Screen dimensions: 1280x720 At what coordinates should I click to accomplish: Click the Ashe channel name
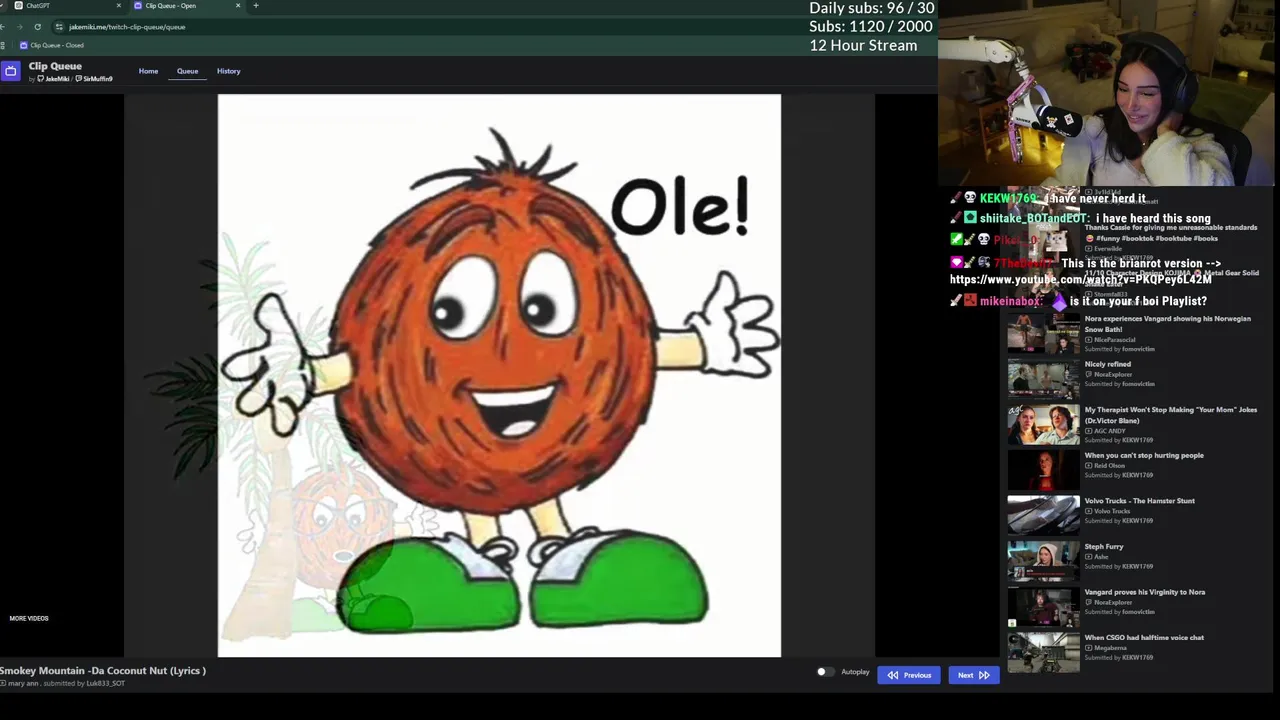coord(1101,557)
